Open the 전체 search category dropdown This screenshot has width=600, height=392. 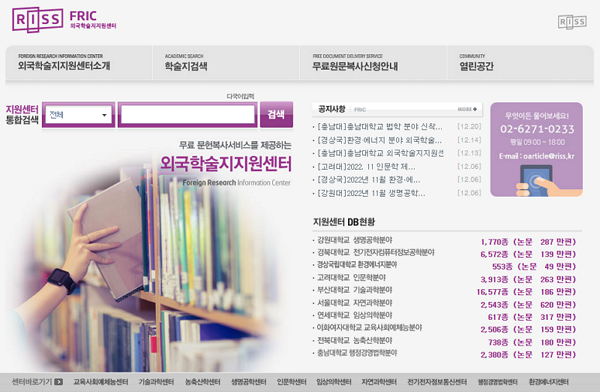click(78, 115)
